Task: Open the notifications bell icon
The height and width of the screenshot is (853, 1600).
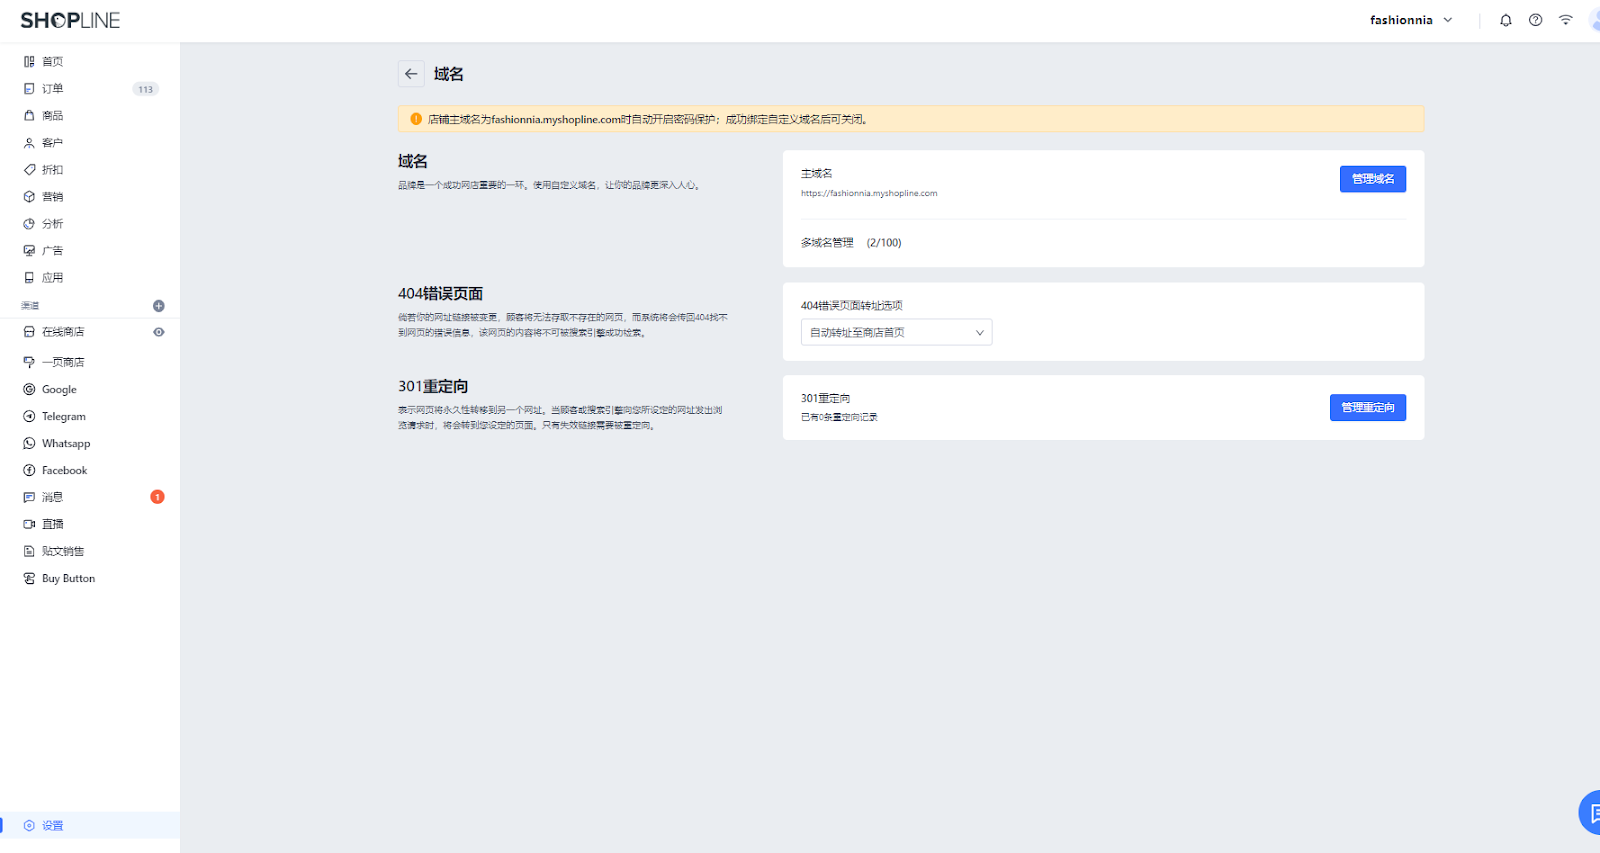Action: (x=1505, y=20)
